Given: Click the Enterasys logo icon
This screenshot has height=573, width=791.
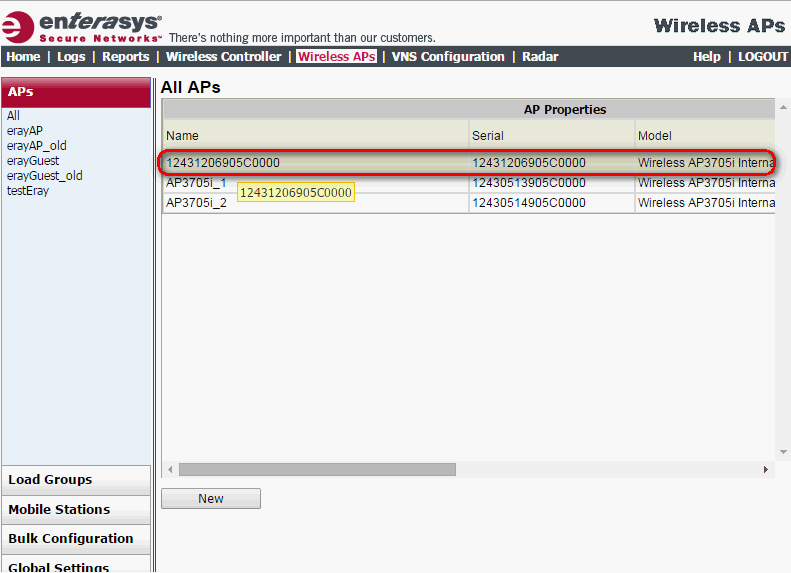Looking at the screenshot, I should 18,27.
